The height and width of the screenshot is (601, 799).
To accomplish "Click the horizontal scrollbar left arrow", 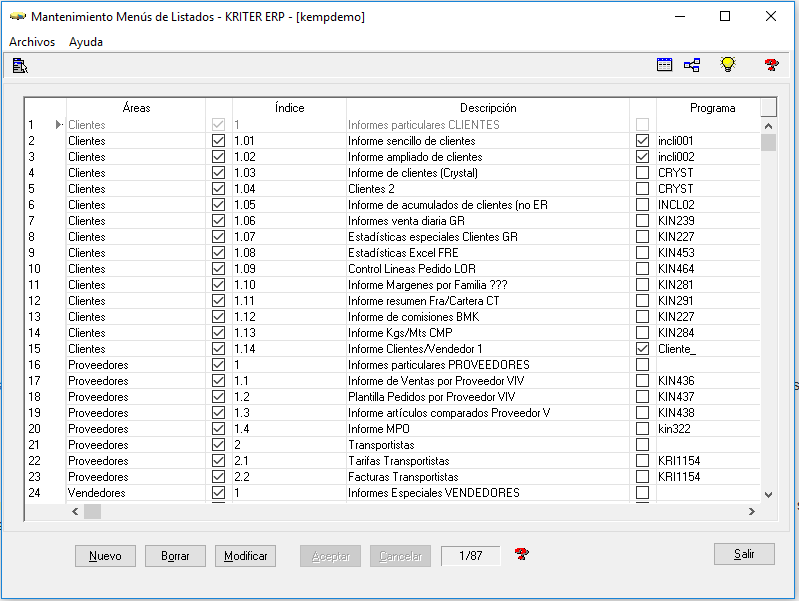I will click(x=75, y=511).
